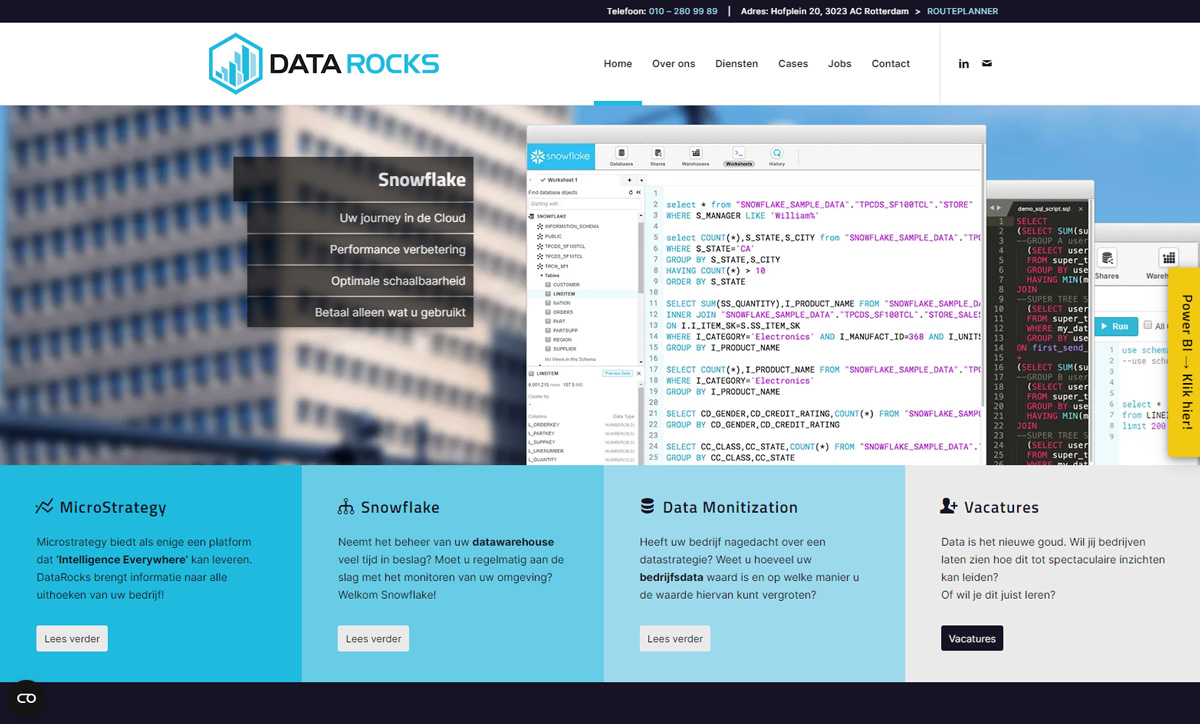Image resolution: width=1200 pixels, height=724 pixels.
Task: Collapse the sidebar with the double-arrow icon
Action: coord(639,192)
